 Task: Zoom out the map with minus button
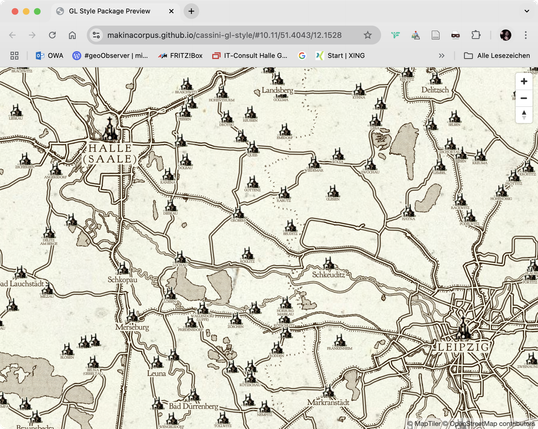(x=524, y=98)
